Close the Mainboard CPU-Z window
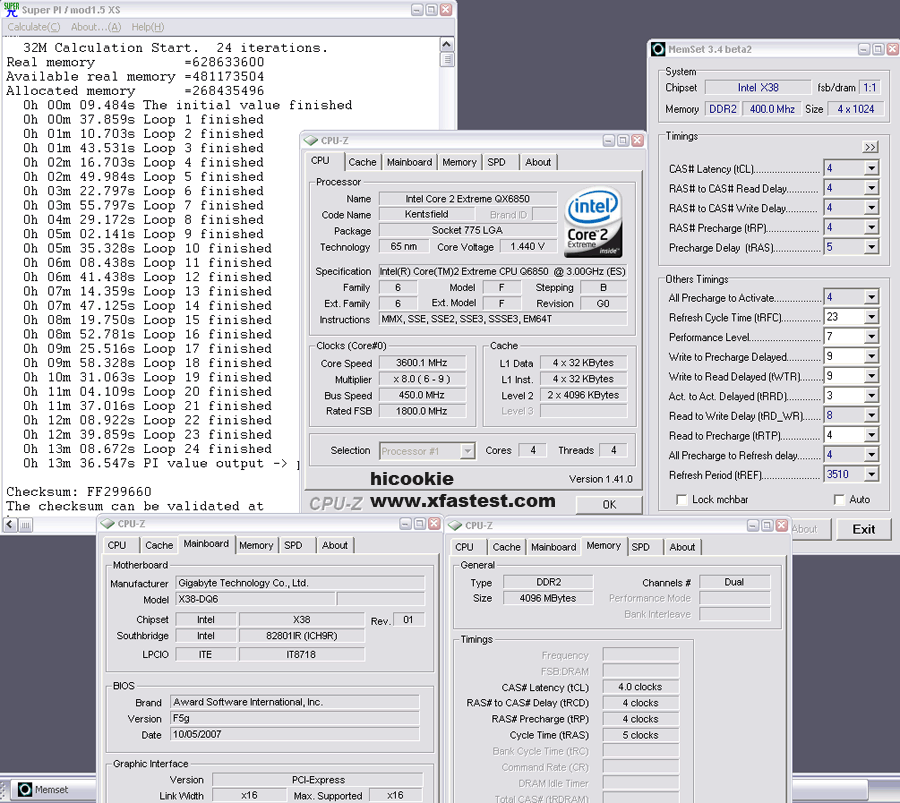The image size is (900, 803). point(435,523)
